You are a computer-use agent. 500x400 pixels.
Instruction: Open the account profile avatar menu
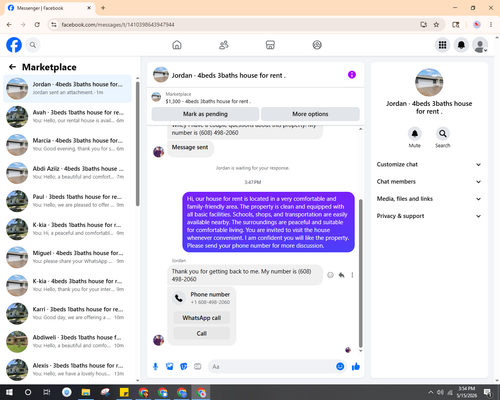480,45
